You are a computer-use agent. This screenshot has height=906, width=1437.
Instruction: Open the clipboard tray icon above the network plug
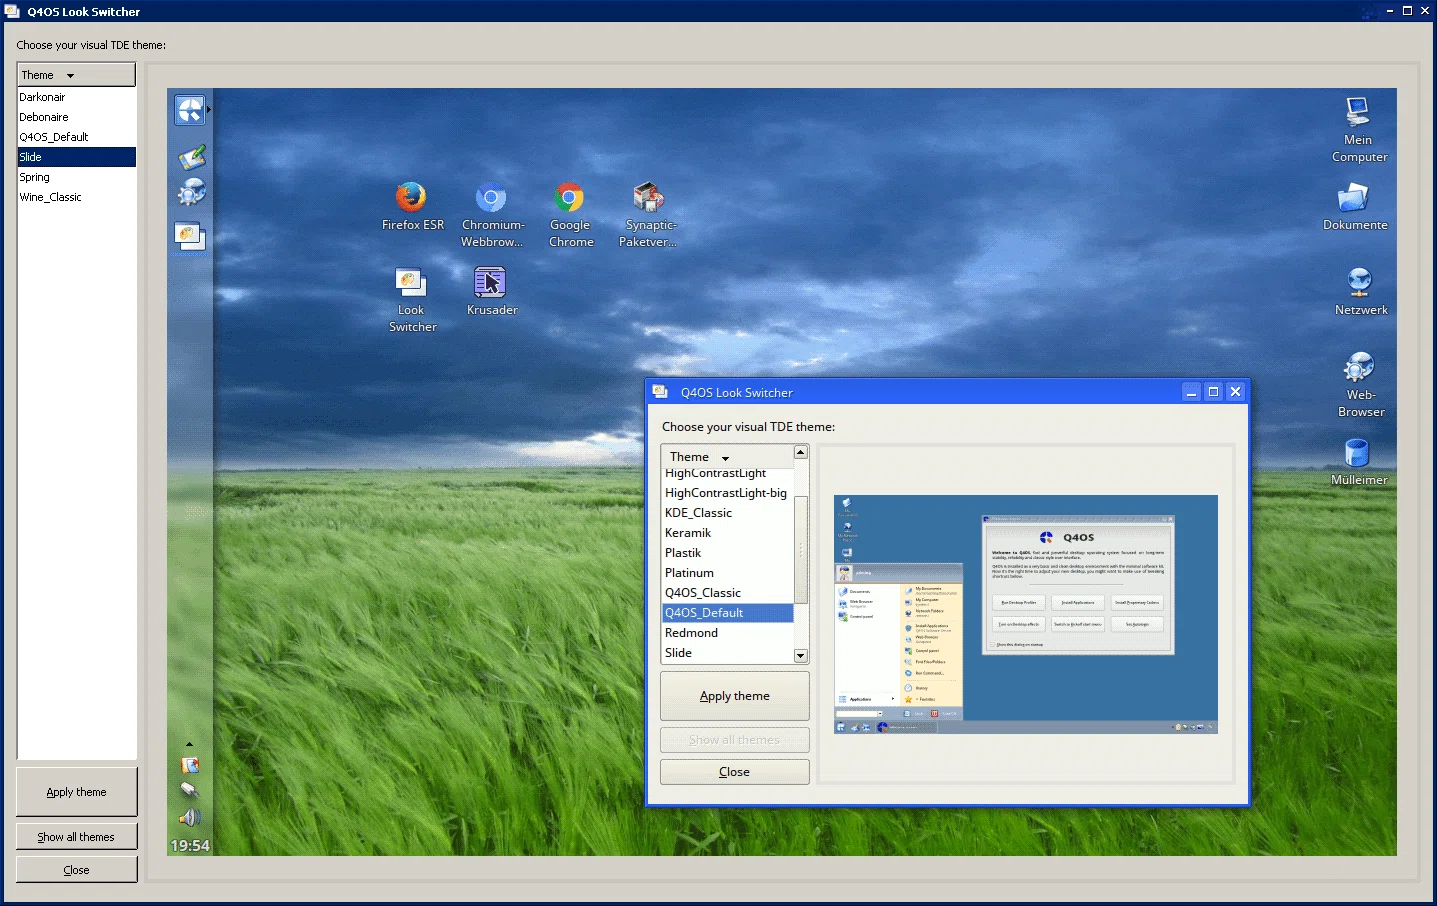[x=190, y=765]
